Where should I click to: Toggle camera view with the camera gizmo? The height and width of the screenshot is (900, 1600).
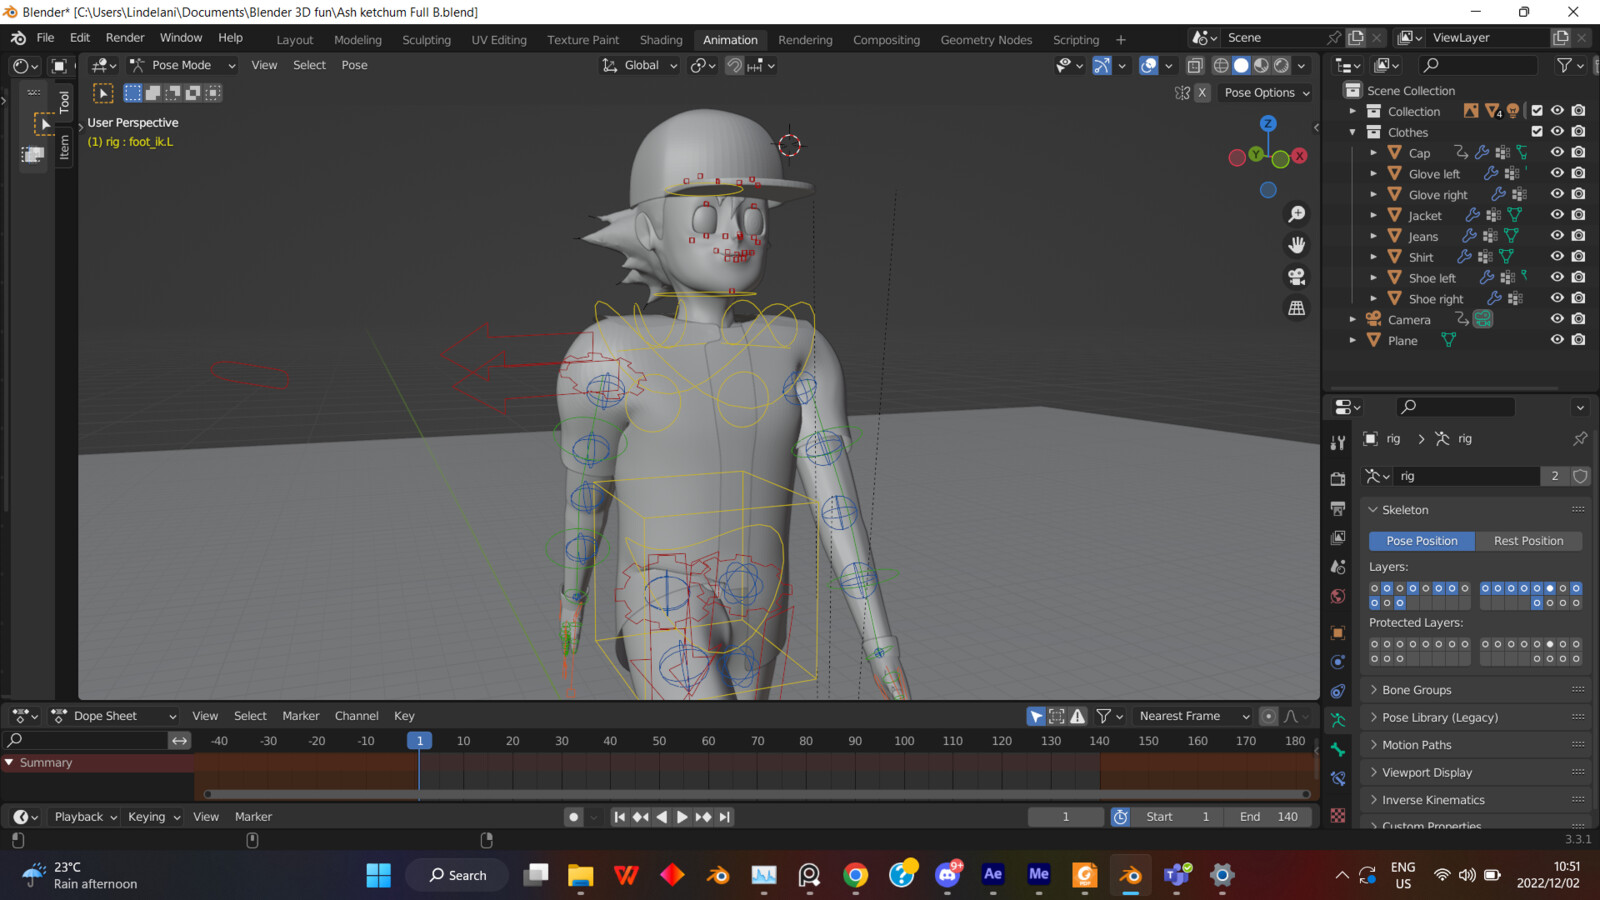[x=1297, y=277]
